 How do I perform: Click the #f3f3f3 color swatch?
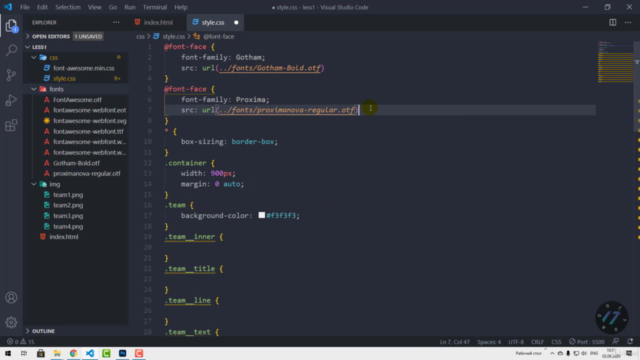tap(262, 215)
